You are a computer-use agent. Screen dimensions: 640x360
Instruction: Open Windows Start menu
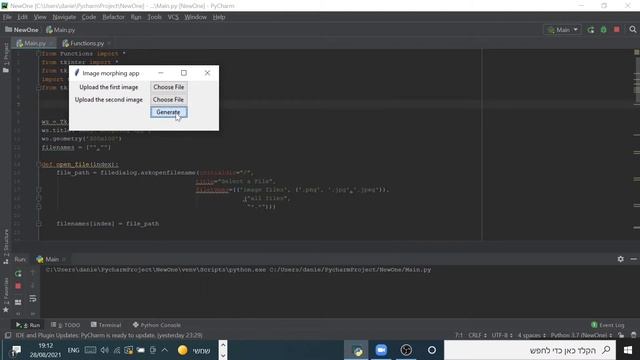pyautogui.click(x=628, y=350)
